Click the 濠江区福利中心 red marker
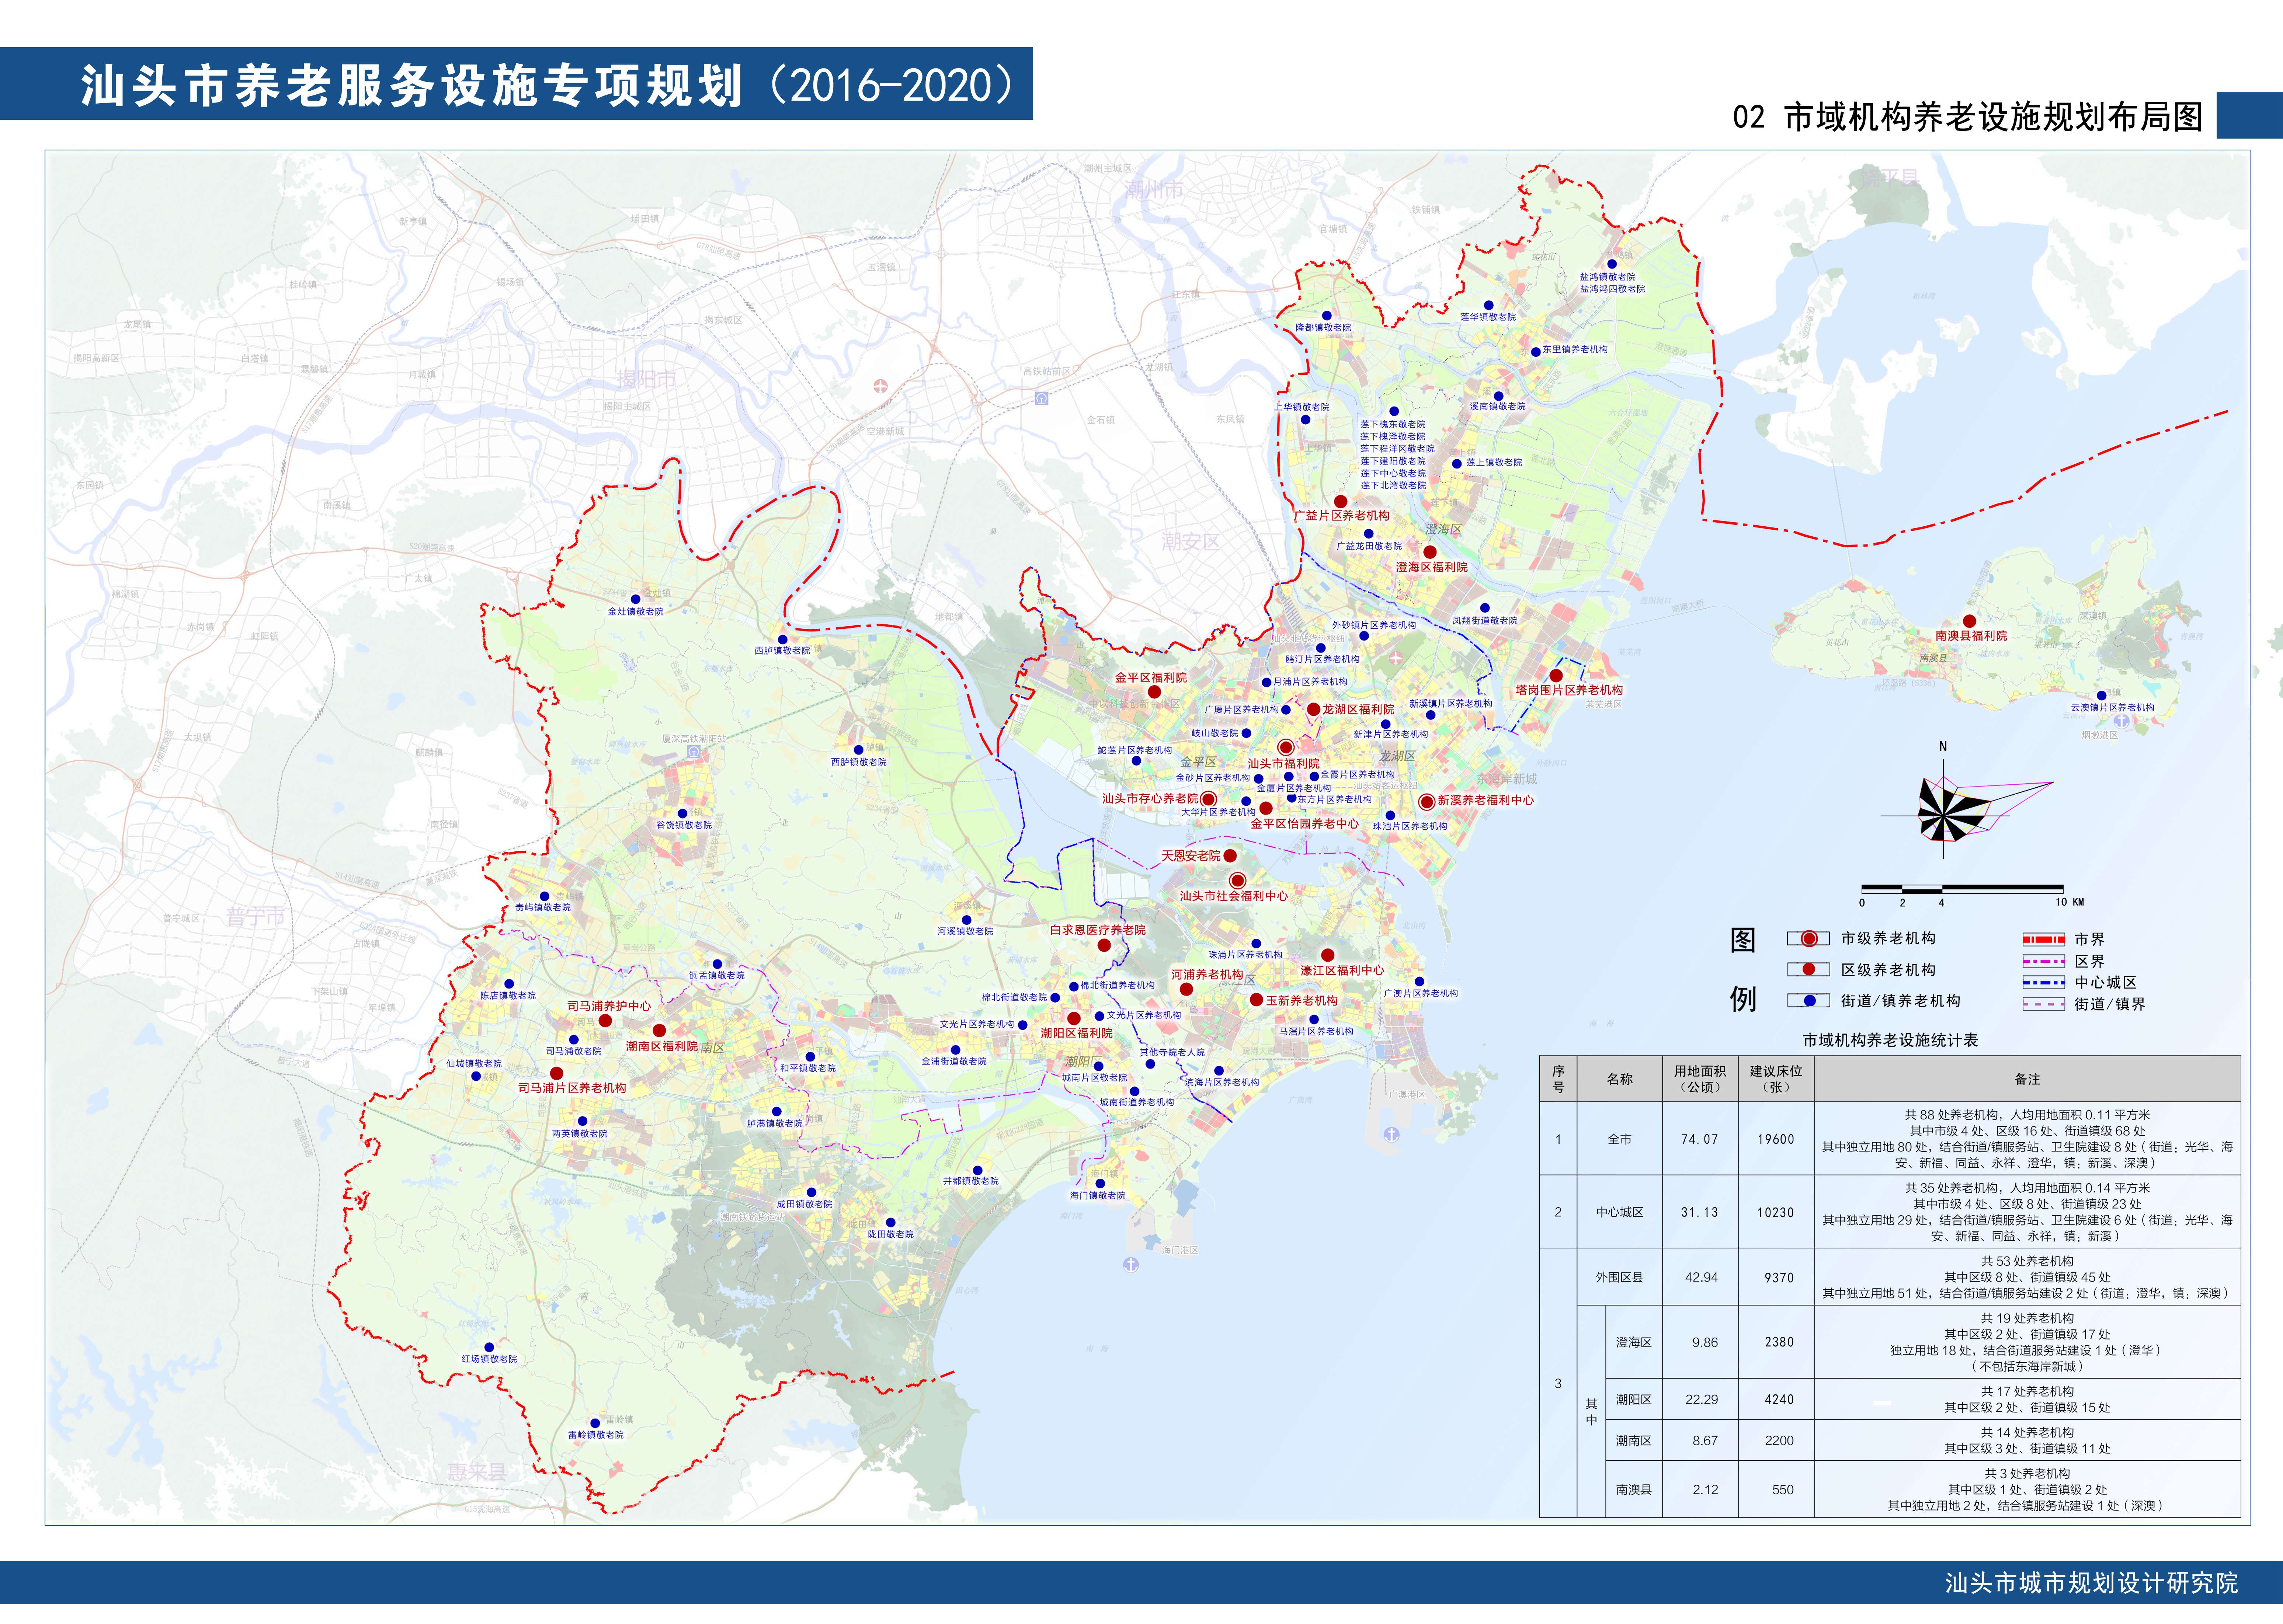The height and width of the screenshot is (1624, 2283). 1328,955
